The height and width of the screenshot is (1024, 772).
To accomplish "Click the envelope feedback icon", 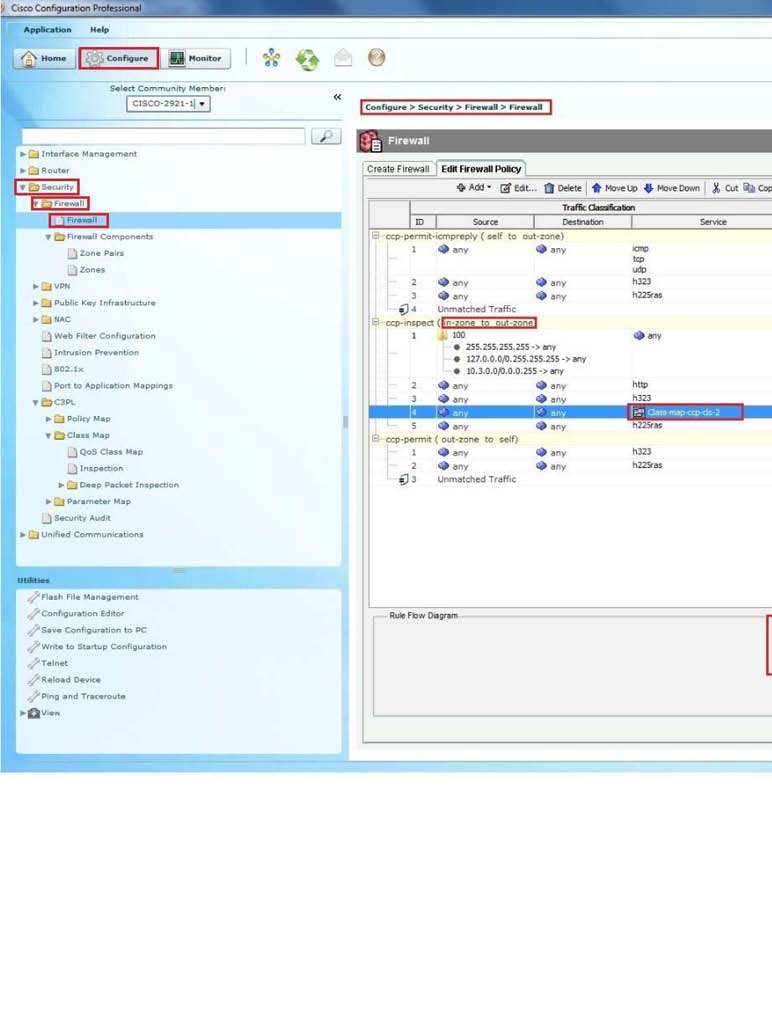I will pos(343,58).
